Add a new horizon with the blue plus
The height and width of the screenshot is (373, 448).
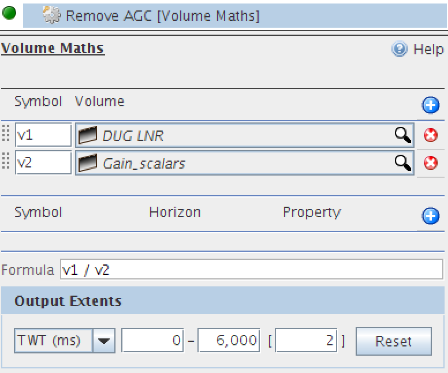[431, 216]
